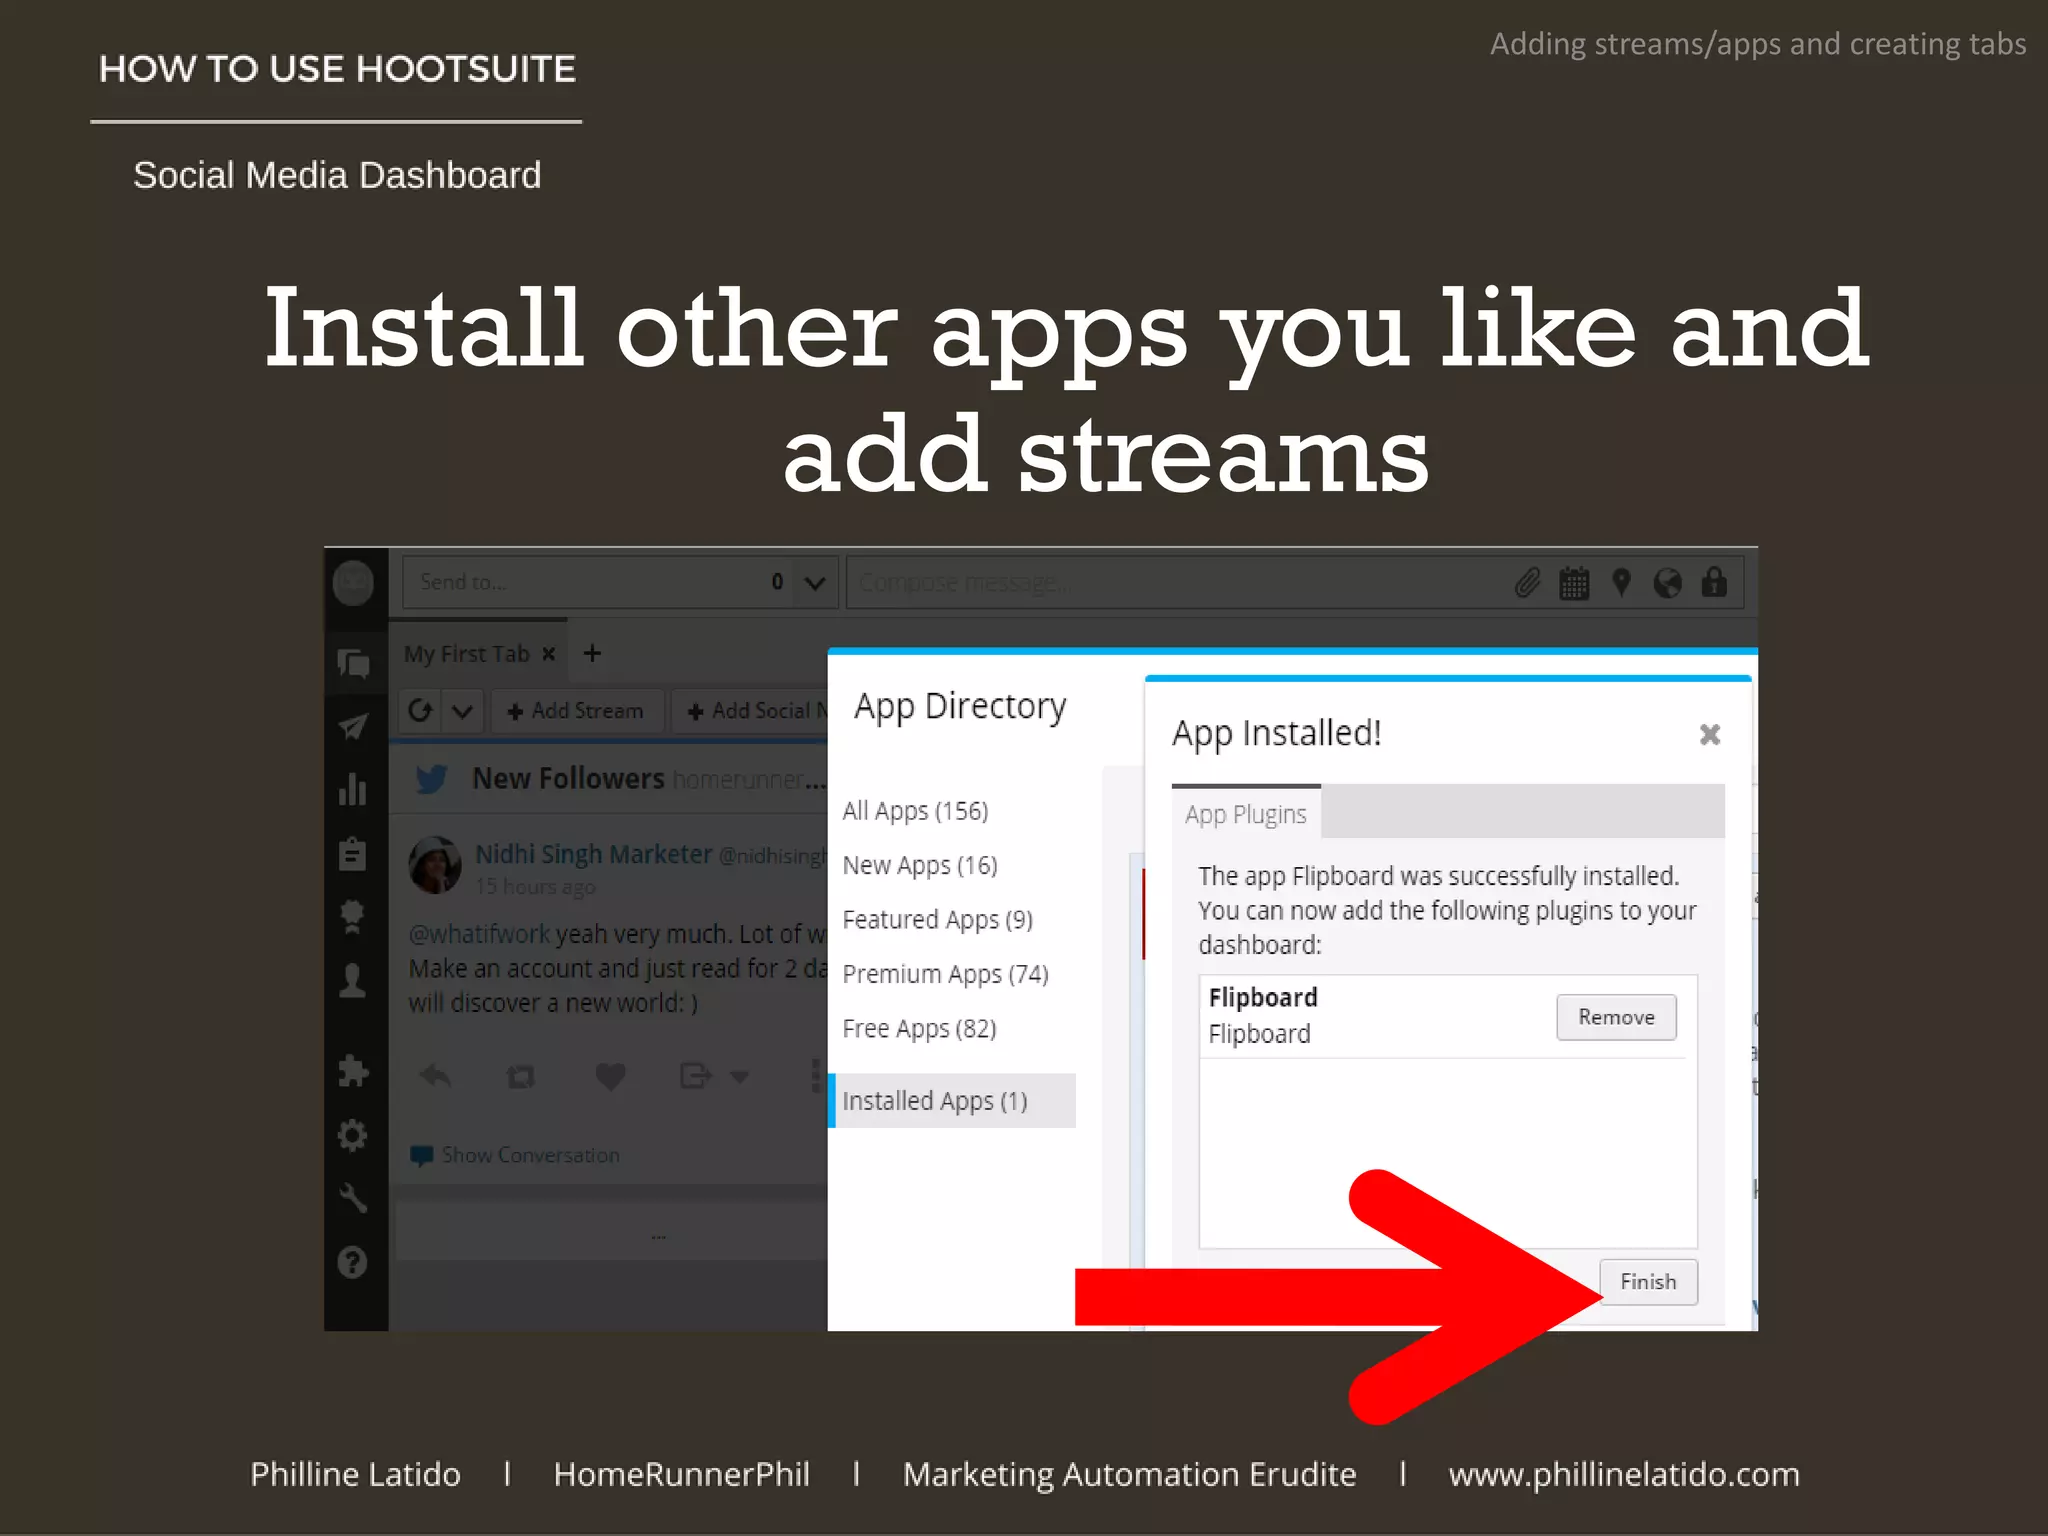This screenshot has width=2048, height=1536.
Task: Open Streams from the sidebar
Action: click(x=353, y=663)
